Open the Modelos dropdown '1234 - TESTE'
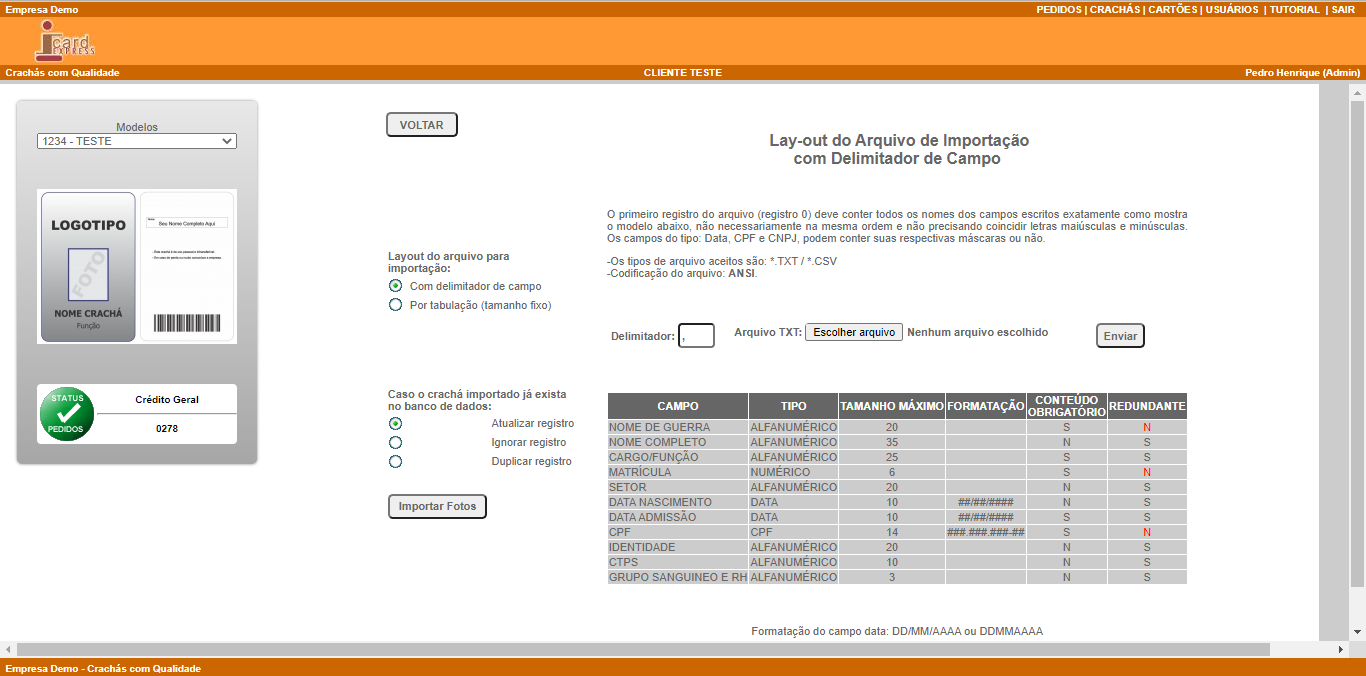Screen dimensions: 1366x676 tap(137, 141)
